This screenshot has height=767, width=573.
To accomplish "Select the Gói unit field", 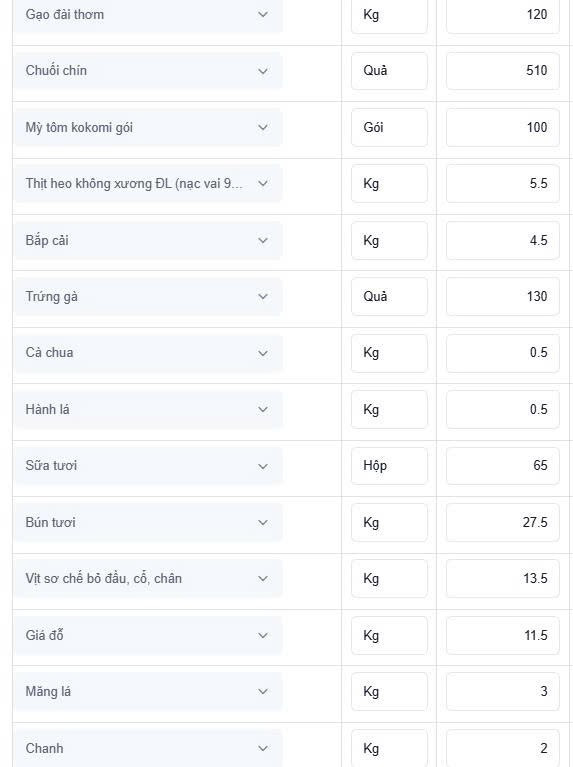I will click(389, 128).
